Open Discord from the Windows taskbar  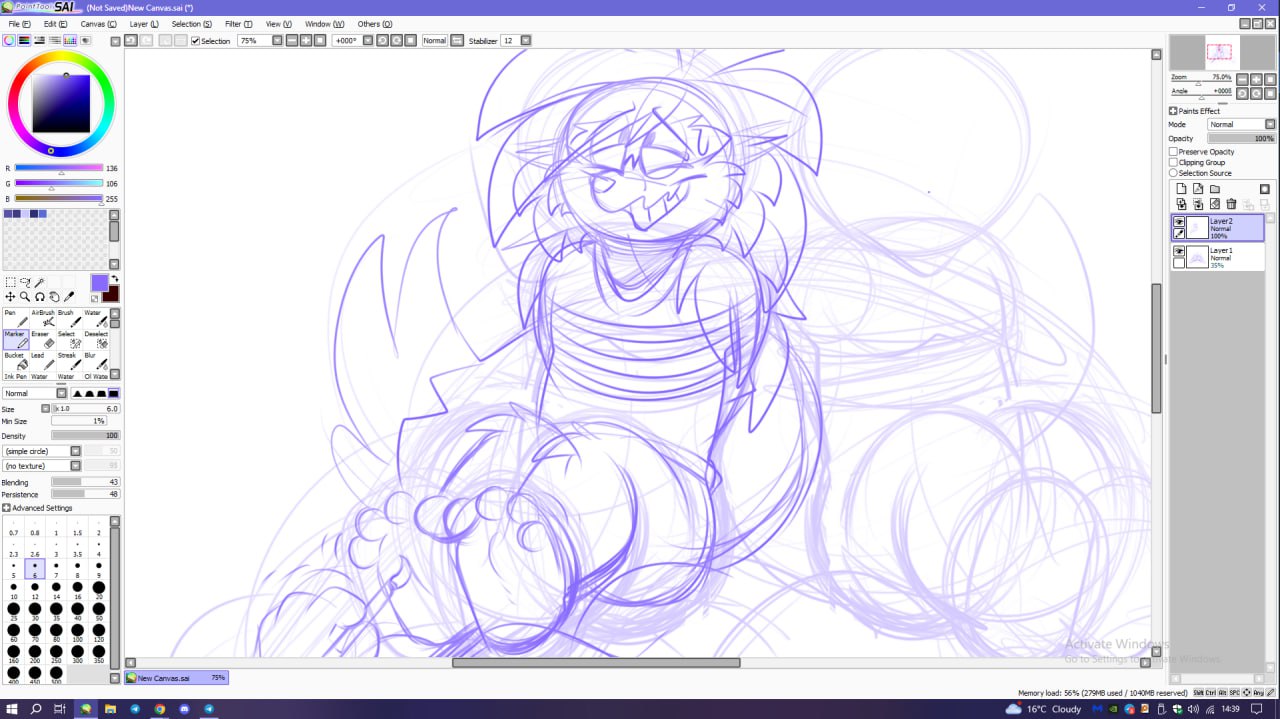[x=184, y=709]
